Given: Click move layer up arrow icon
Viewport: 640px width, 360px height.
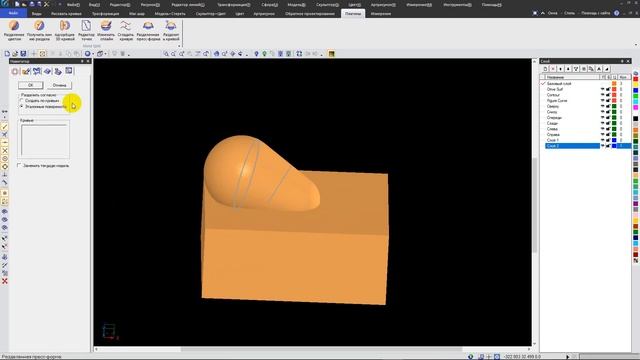Looking at the screenshot, I should pos(568,69).
